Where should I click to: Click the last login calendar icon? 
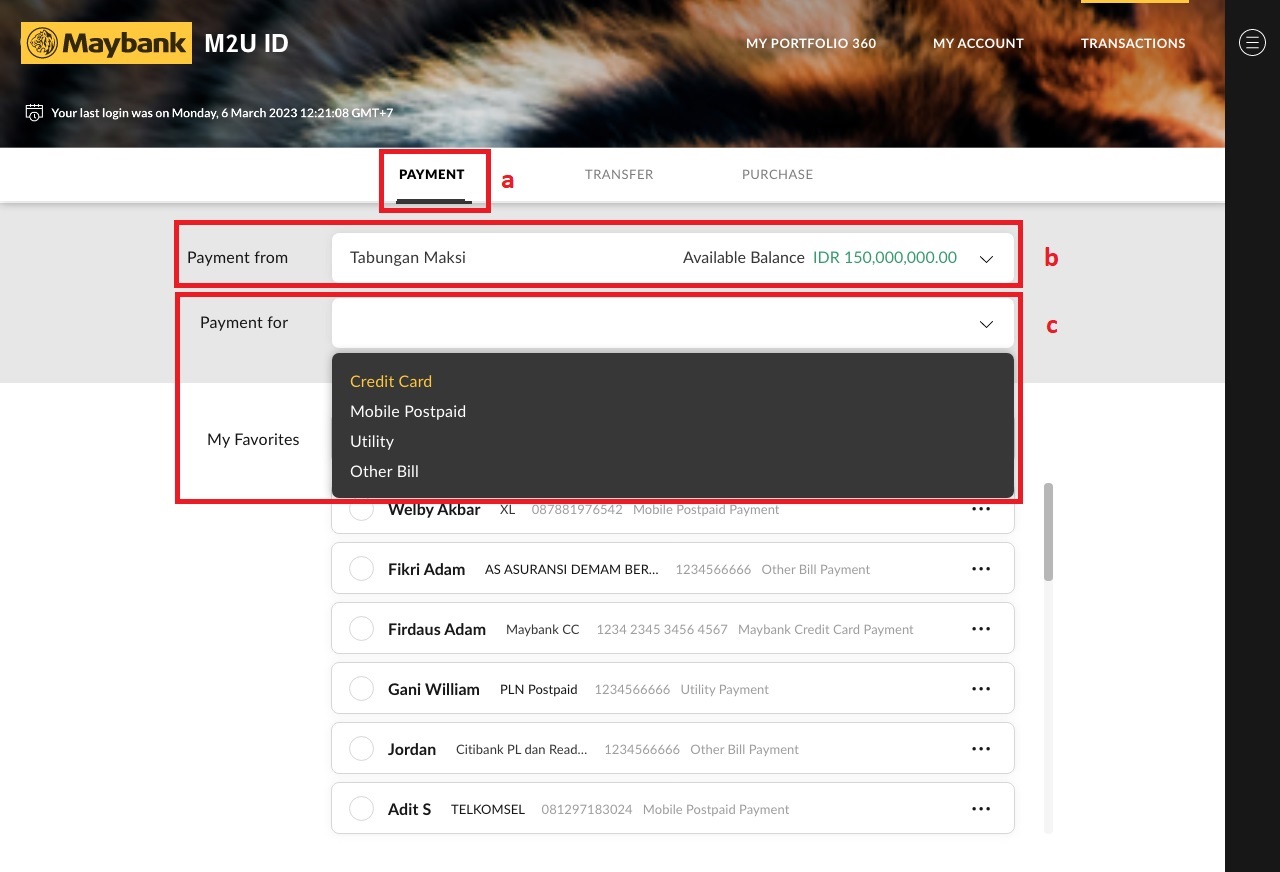[34, 112]
